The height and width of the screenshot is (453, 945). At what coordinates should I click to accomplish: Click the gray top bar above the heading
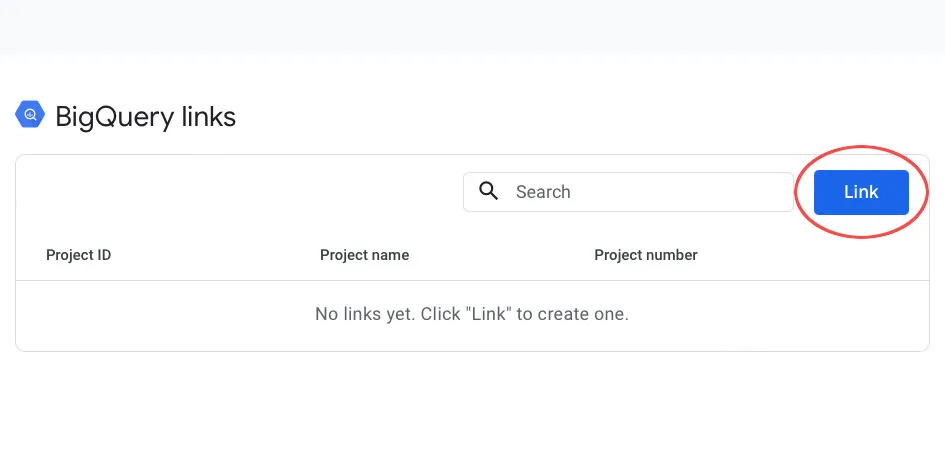point(472,27)
